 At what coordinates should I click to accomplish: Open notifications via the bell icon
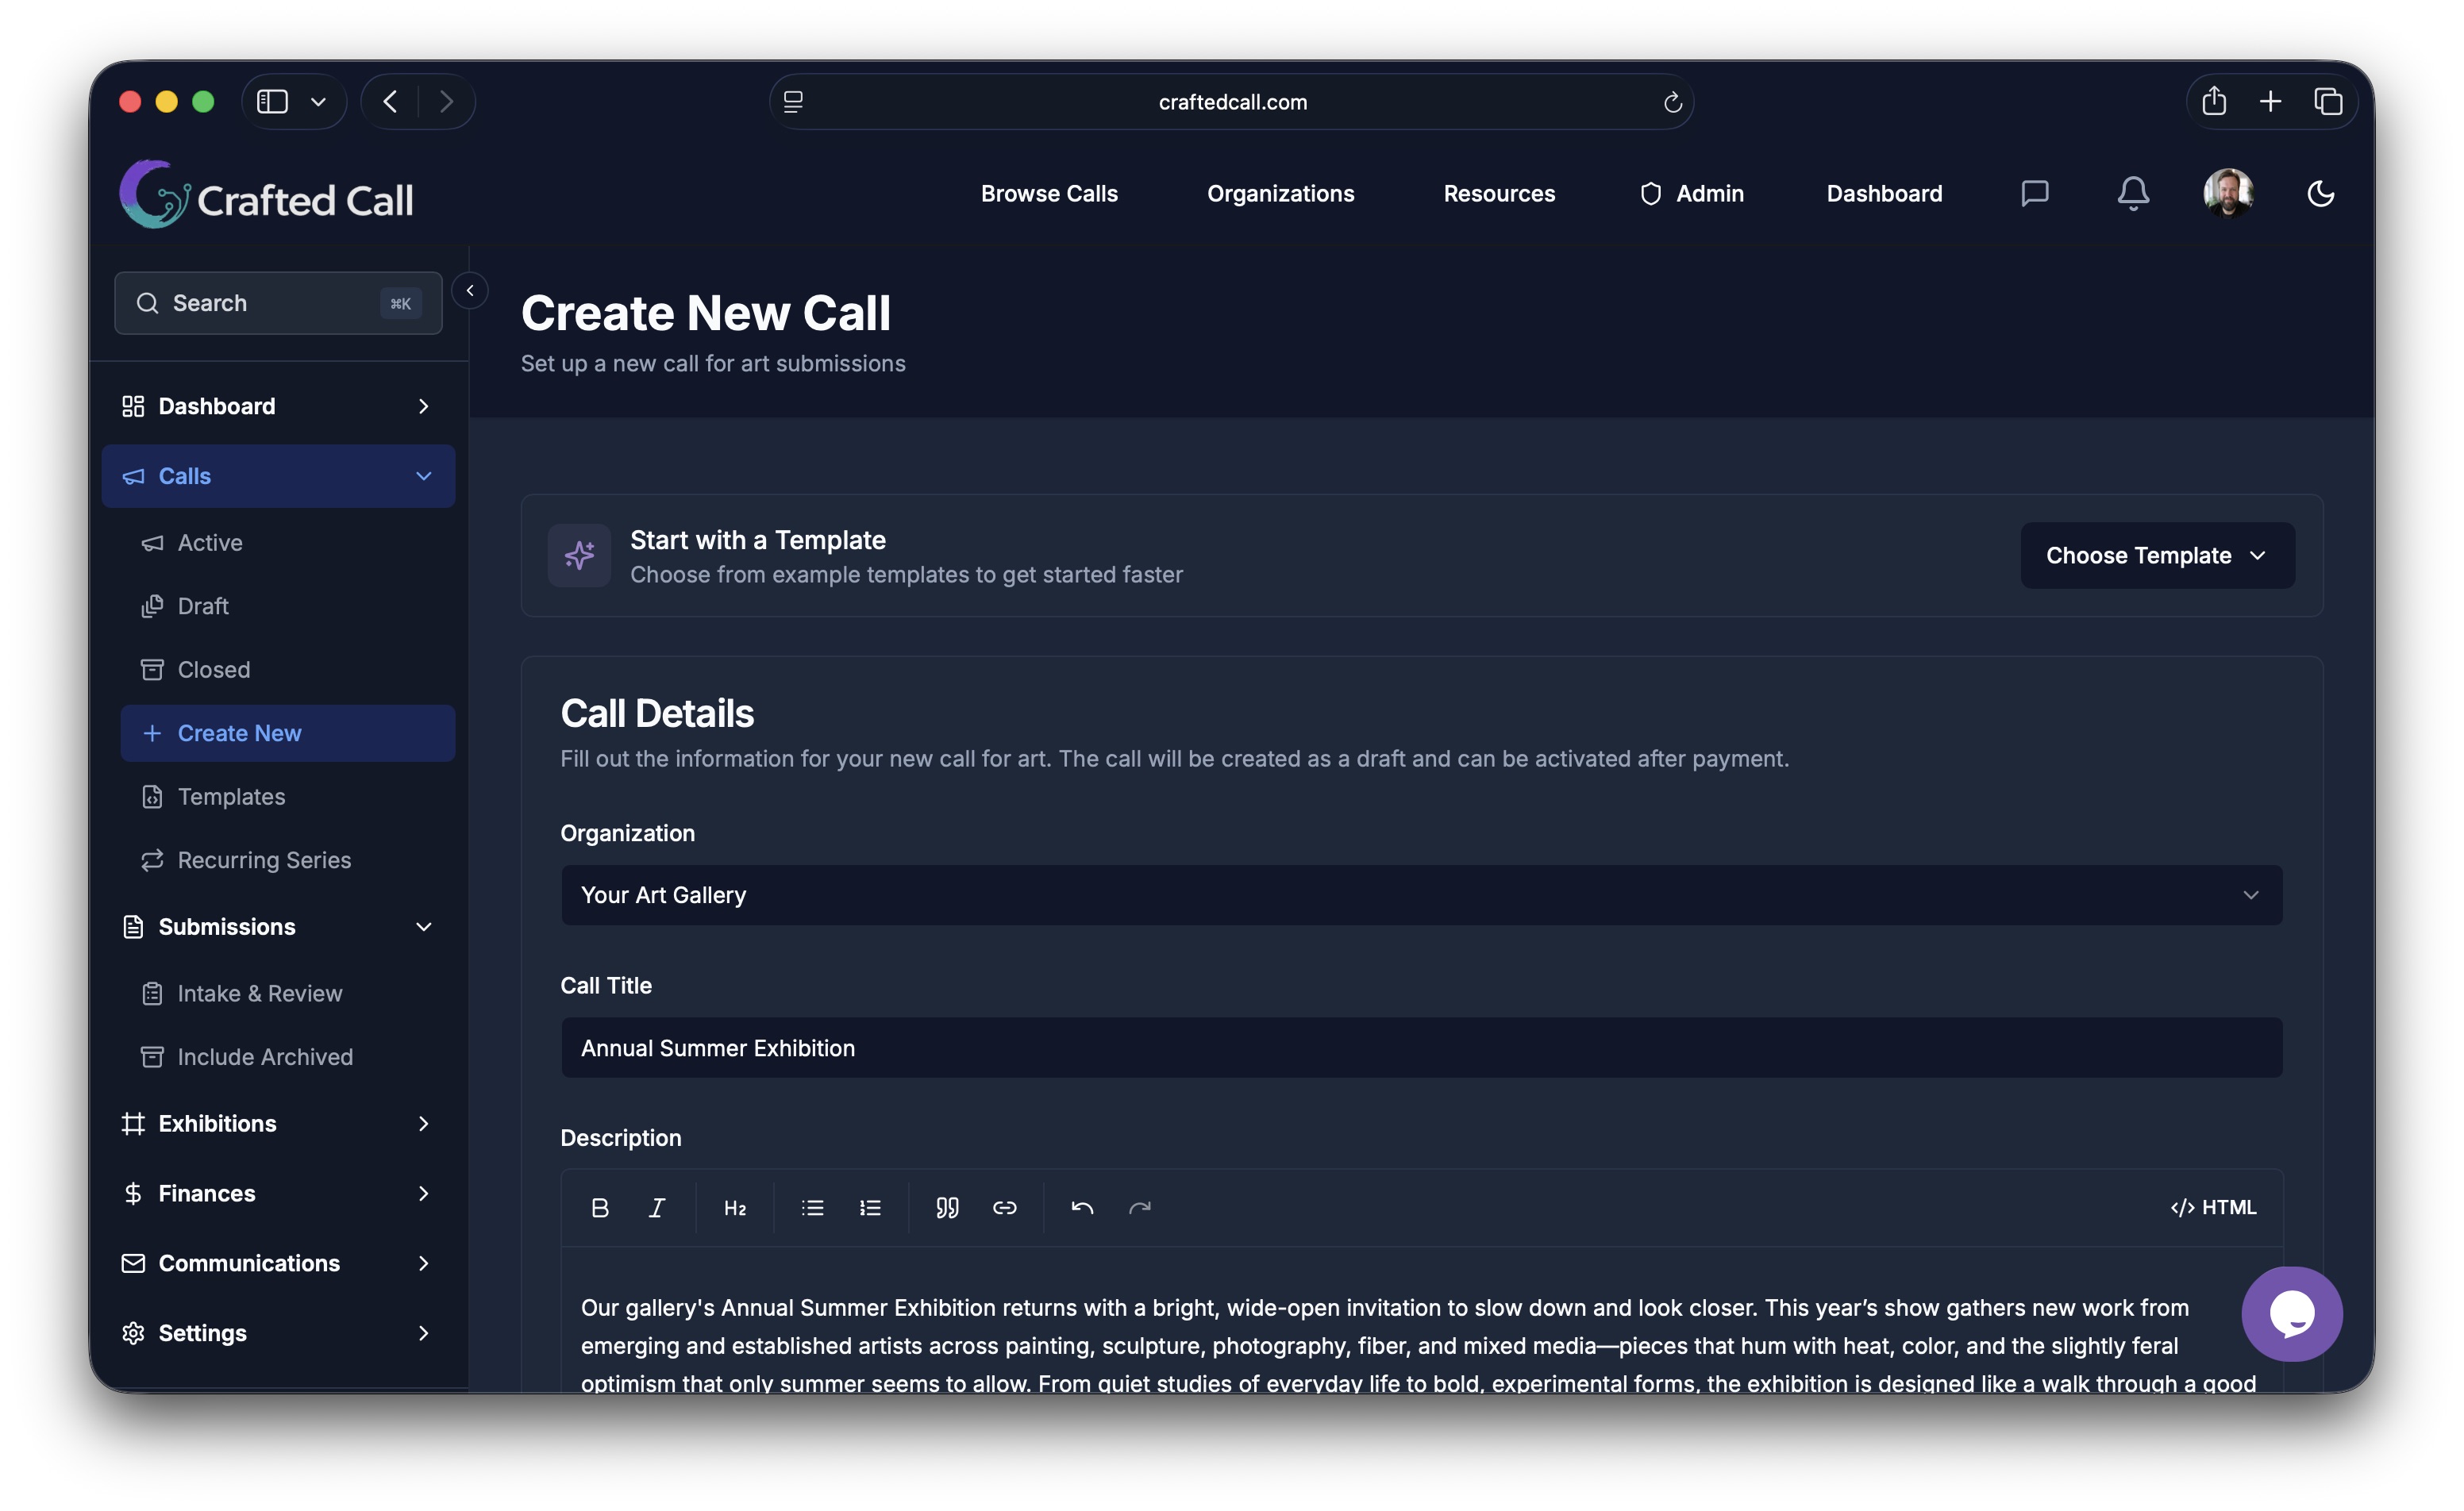pyautogui.click(x=2133, y=193)
